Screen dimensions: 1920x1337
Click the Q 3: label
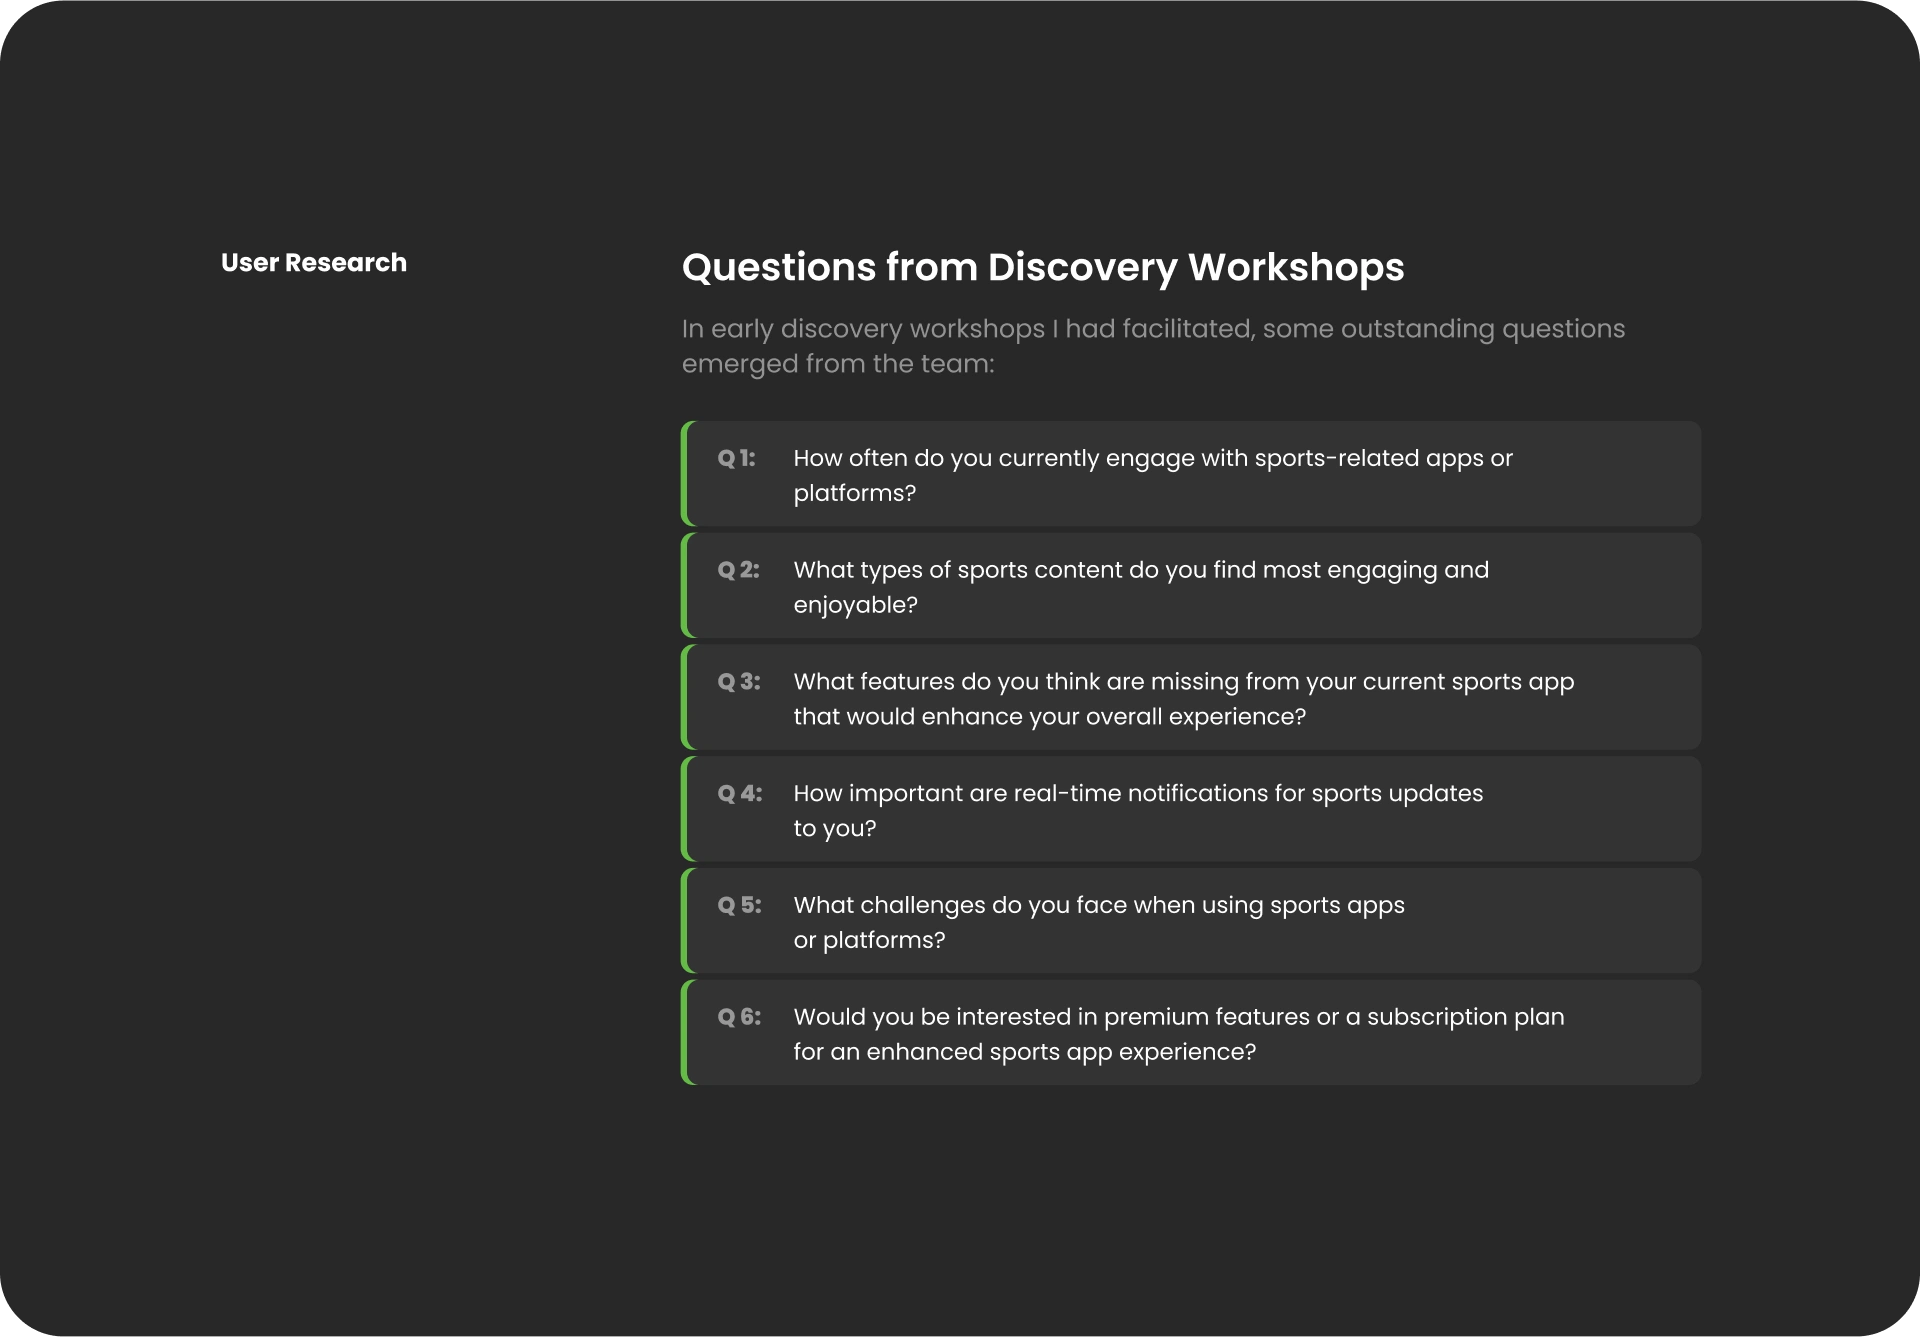(738, 682)
